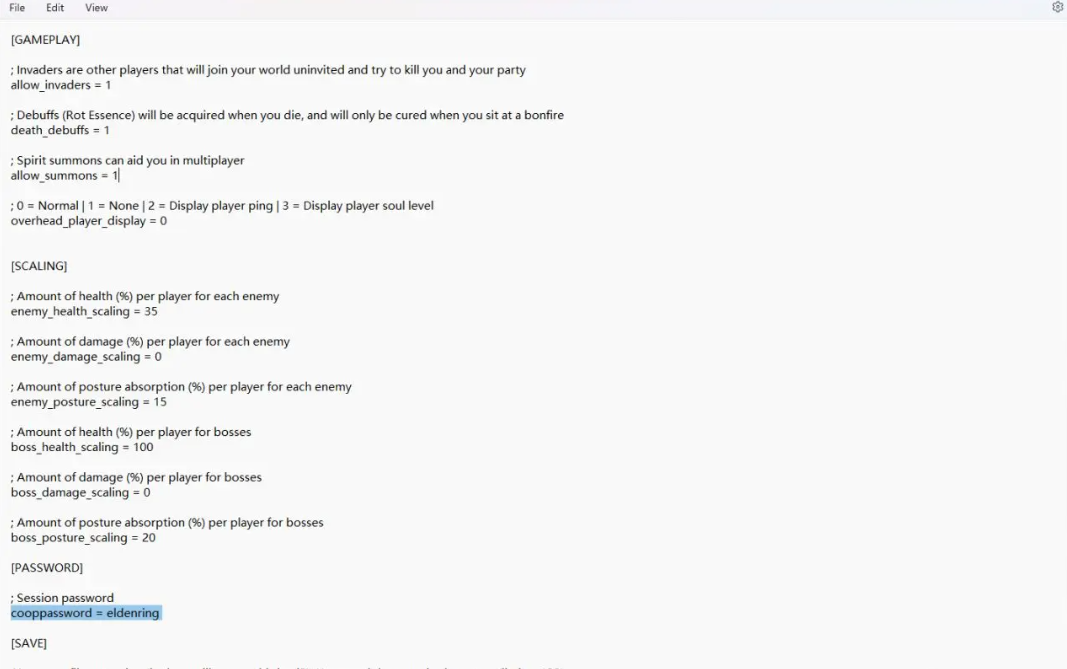Click the [SAVE] section header
Screen dimensions: 1067x669
29,643
